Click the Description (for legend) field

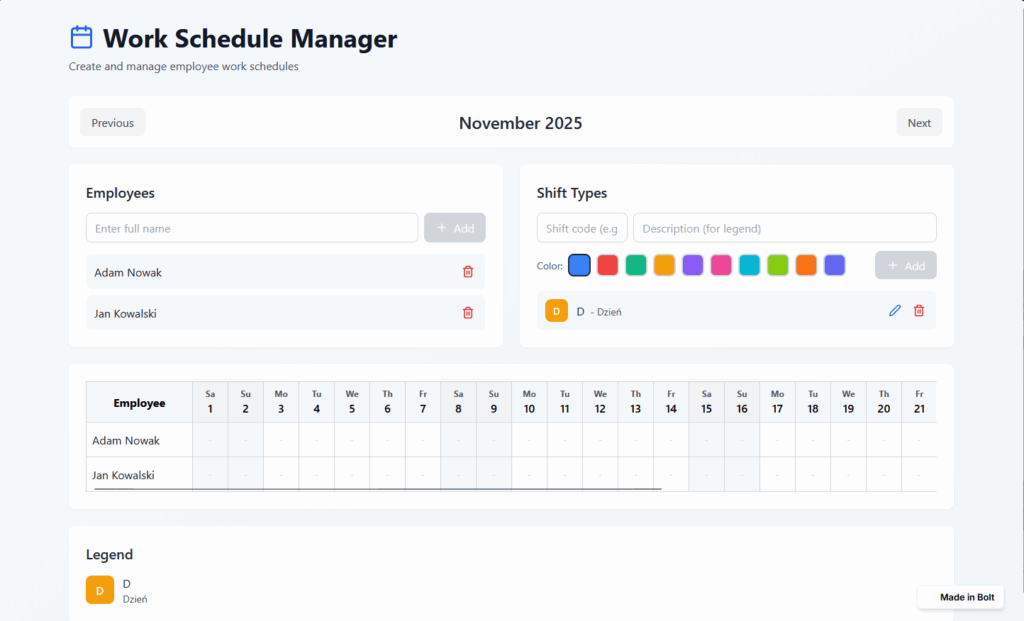(x=785, y=228)
